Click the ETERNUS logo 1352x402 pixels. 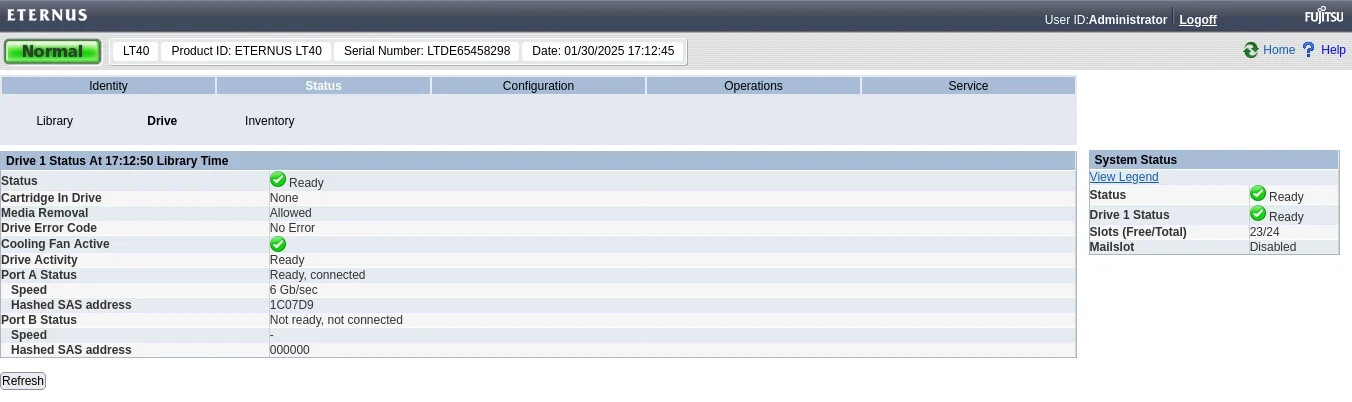(47, 15)
